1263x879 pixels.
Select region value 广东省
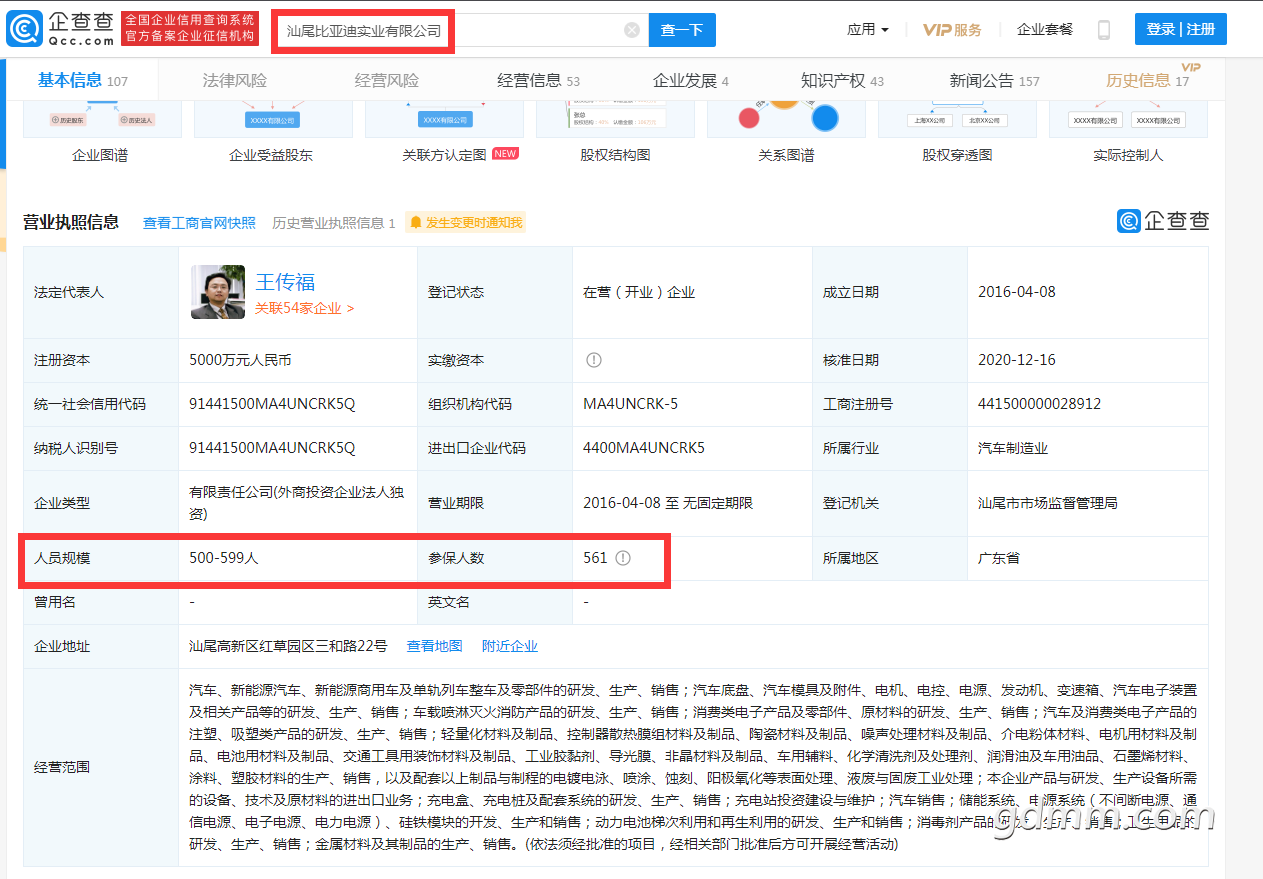(x=999, y=558)
